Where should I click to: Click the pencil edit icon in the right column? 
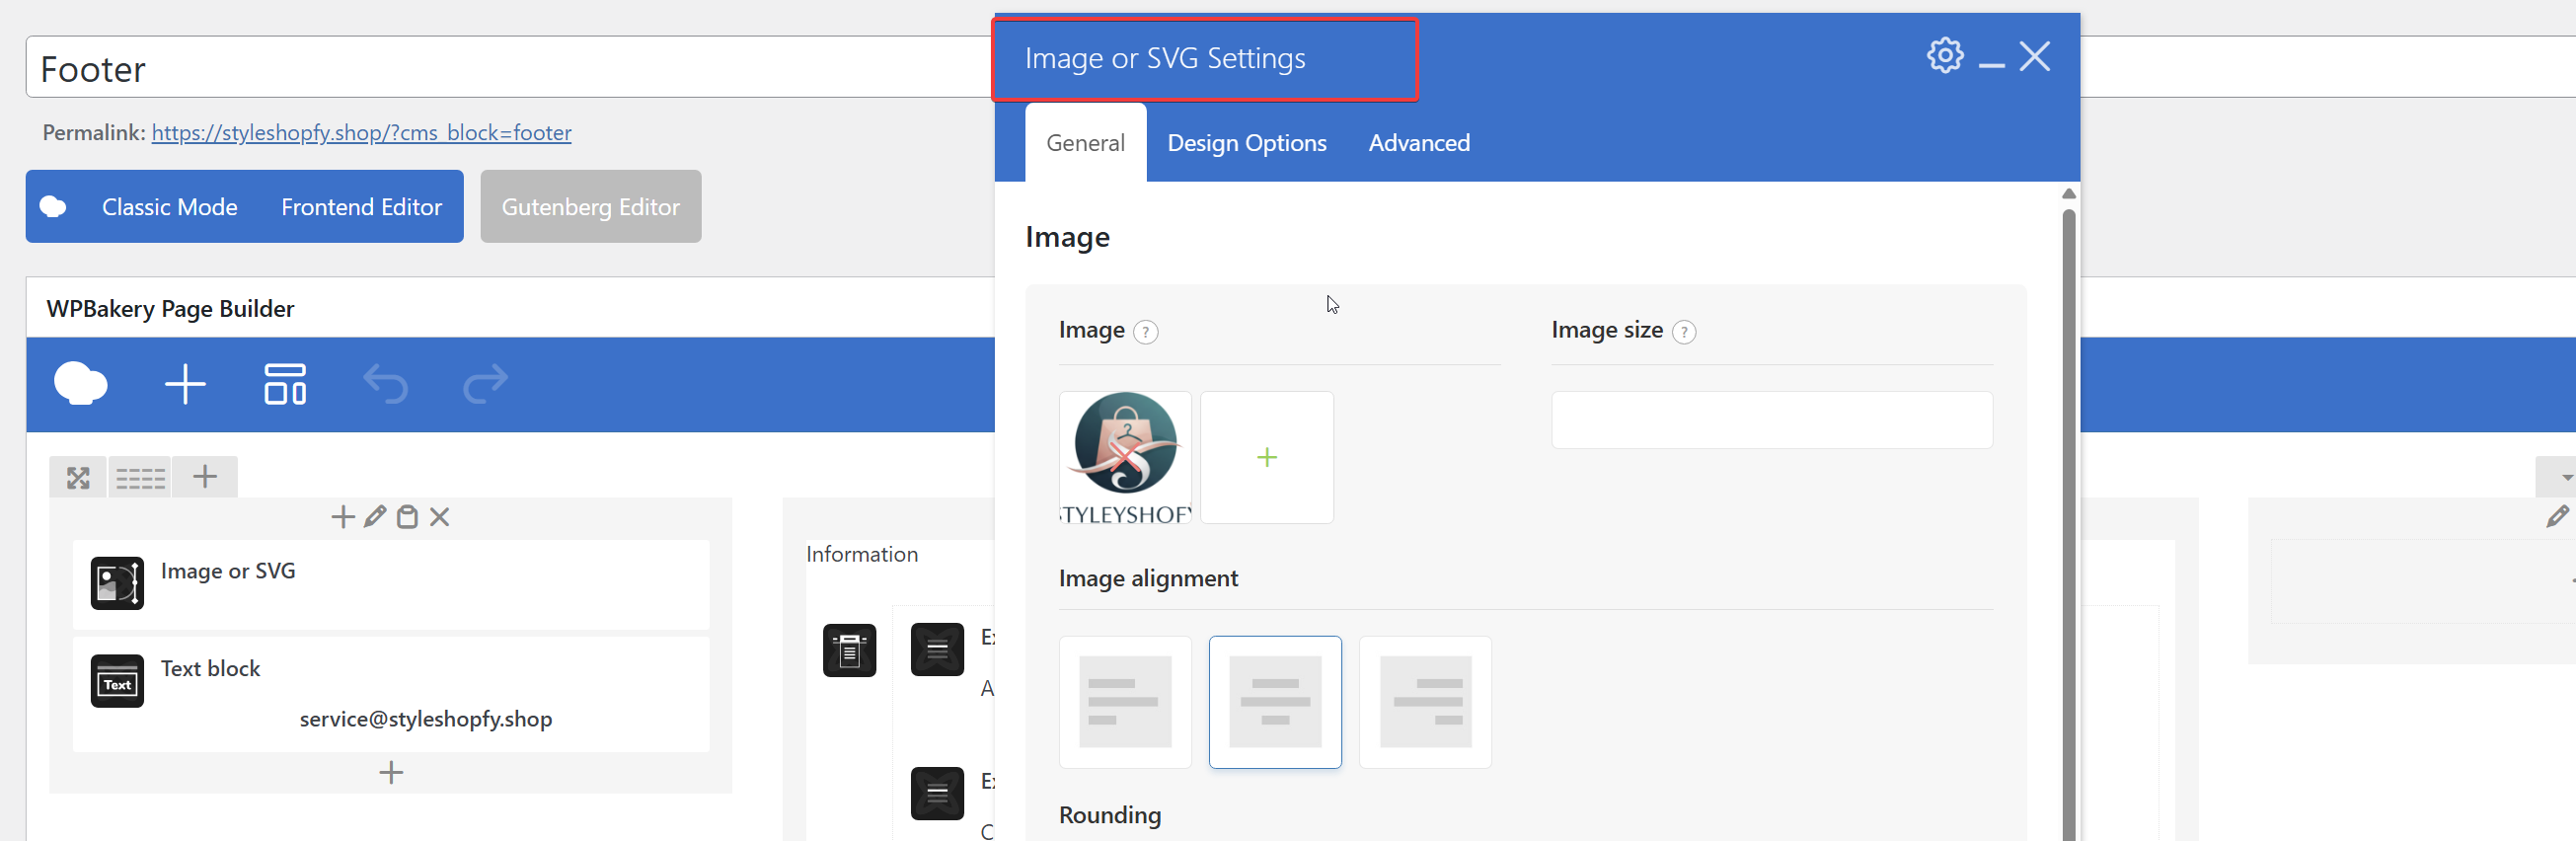click(2557, 517)
